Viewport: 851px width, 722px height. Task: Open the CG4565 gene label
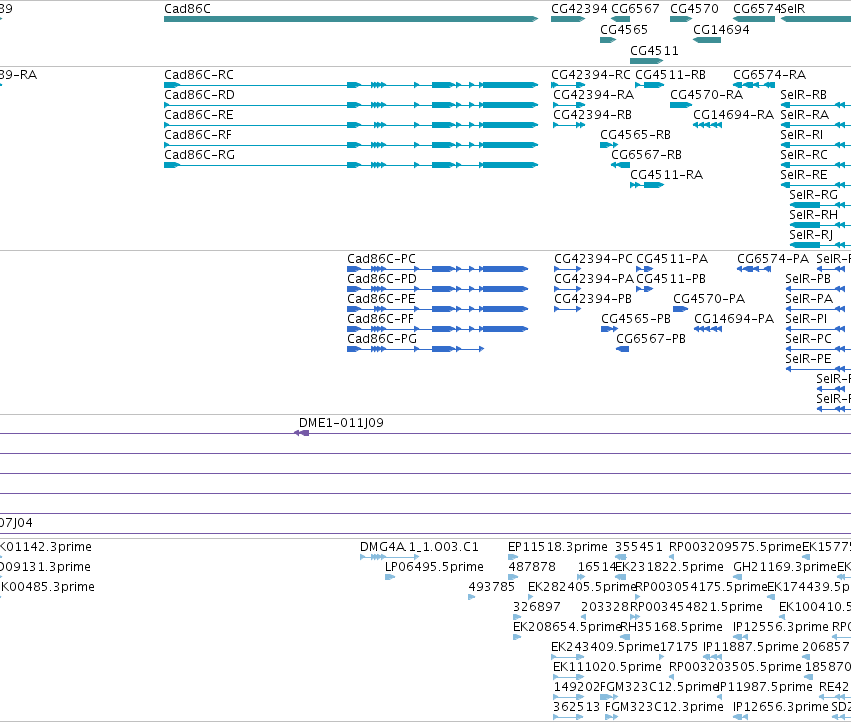(624, 29)
